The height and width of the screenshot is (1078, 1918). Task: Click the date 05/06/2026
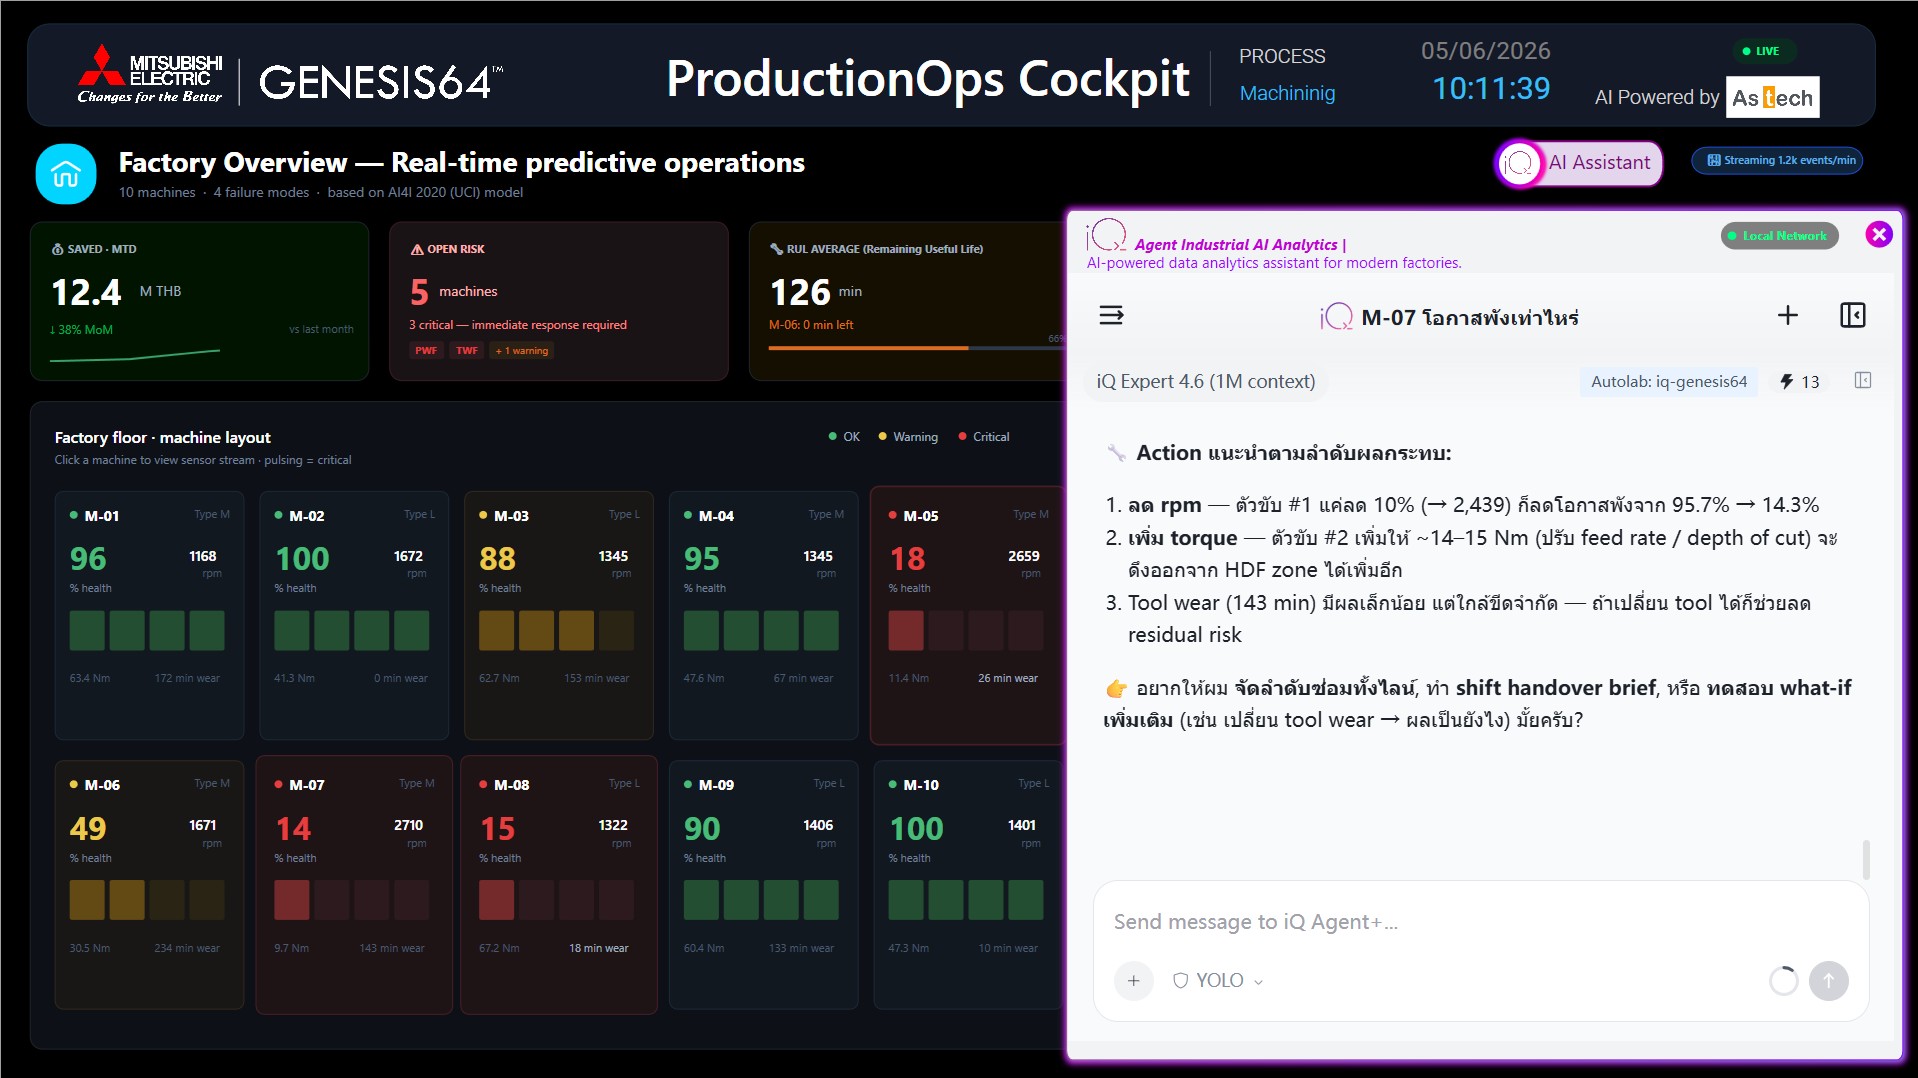point(1485,51)
